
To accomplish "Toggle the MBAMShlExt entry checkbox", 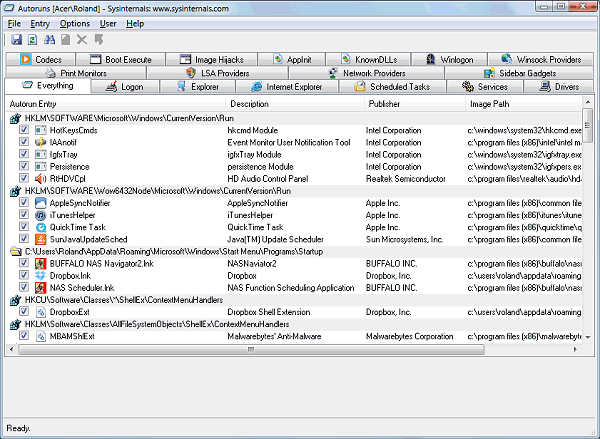I will [24, 336].
